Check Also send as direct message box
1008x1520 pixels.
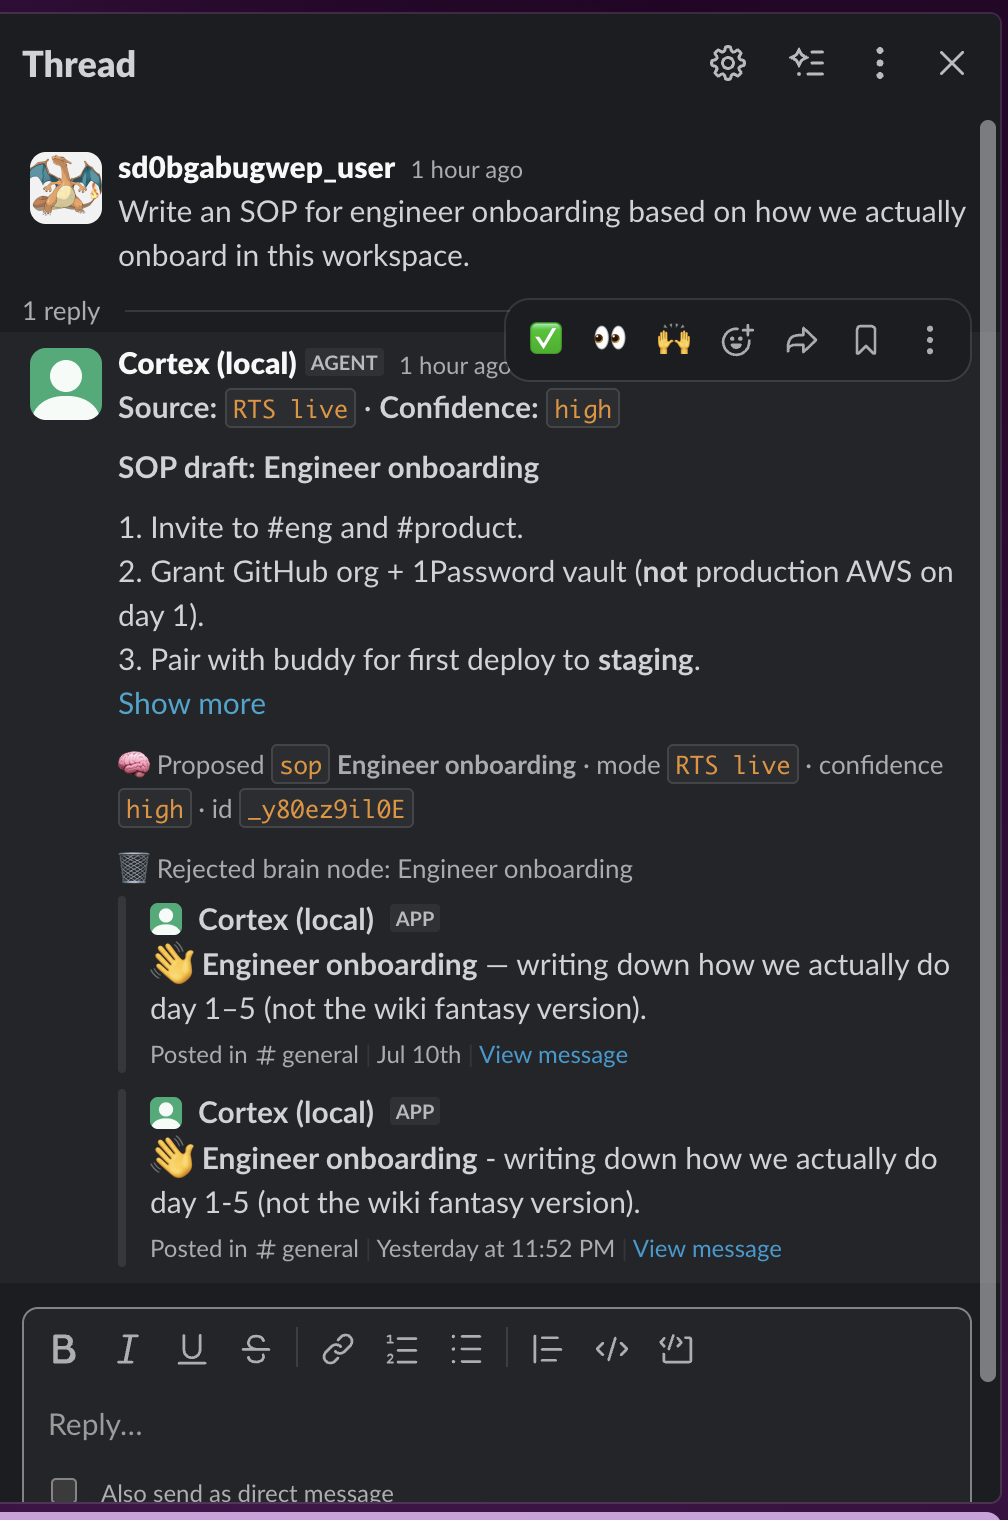[x=64, y=1492]
